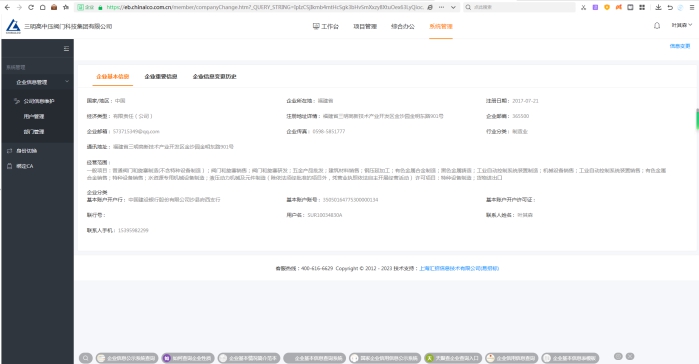Click the email value ending @qq.com
699x364 pixels.
pos(136,131)
